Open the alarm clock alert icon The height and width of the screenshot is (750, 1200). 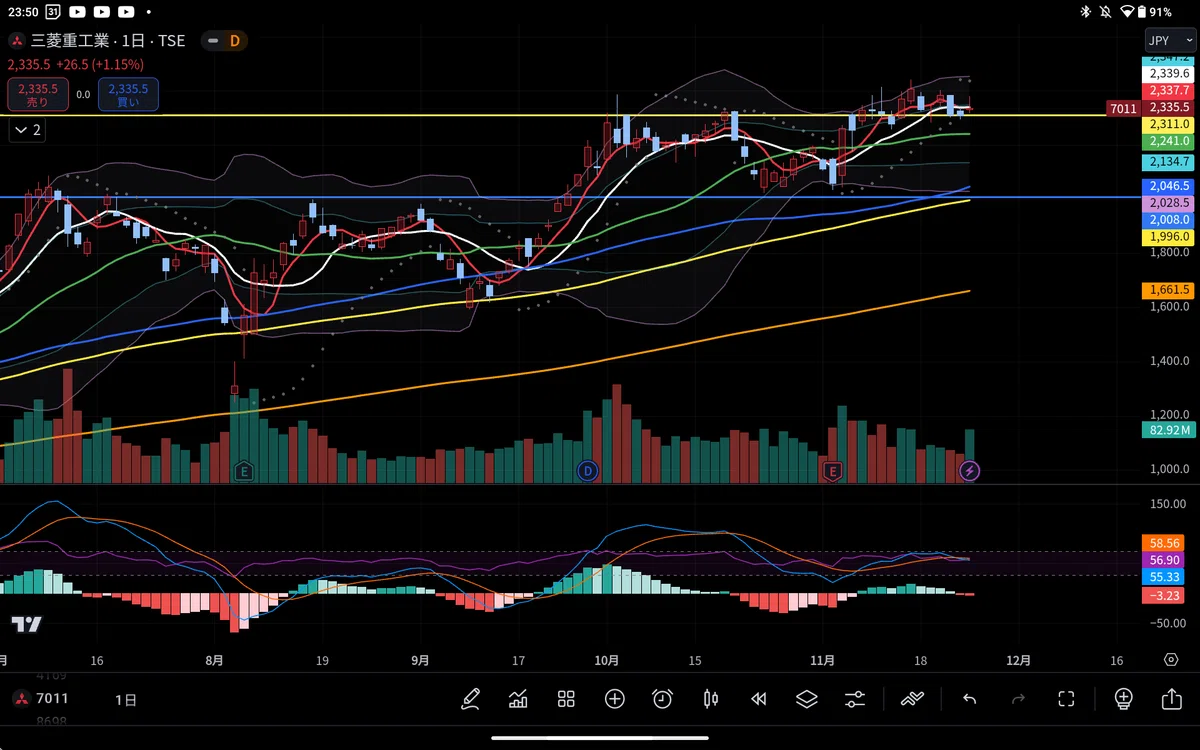[x=662, y=699]
